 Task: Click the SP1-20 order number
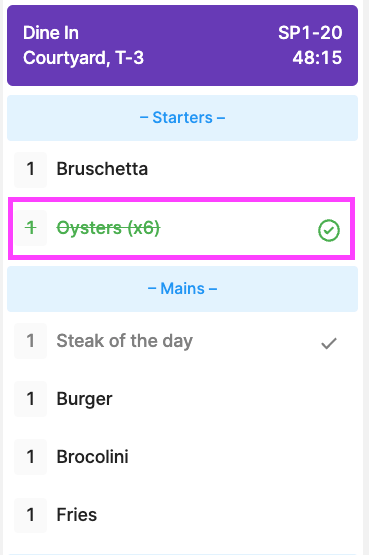(310, 33)
